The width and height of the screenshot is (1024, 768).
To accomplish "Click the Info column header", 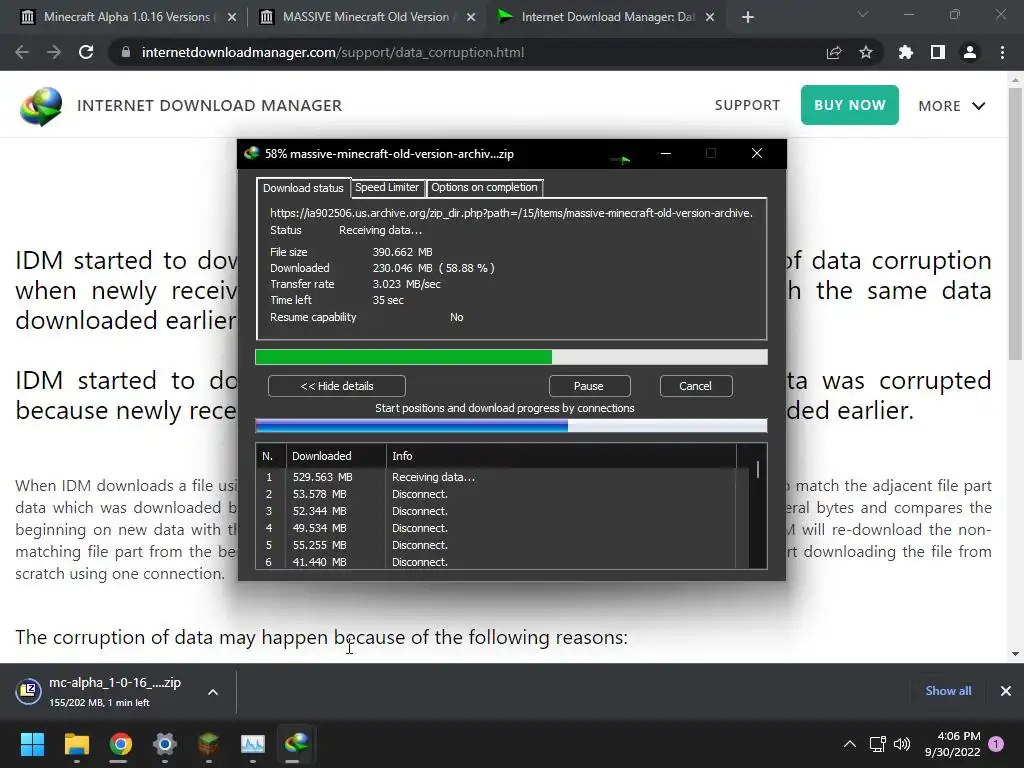I will point(562,456).
